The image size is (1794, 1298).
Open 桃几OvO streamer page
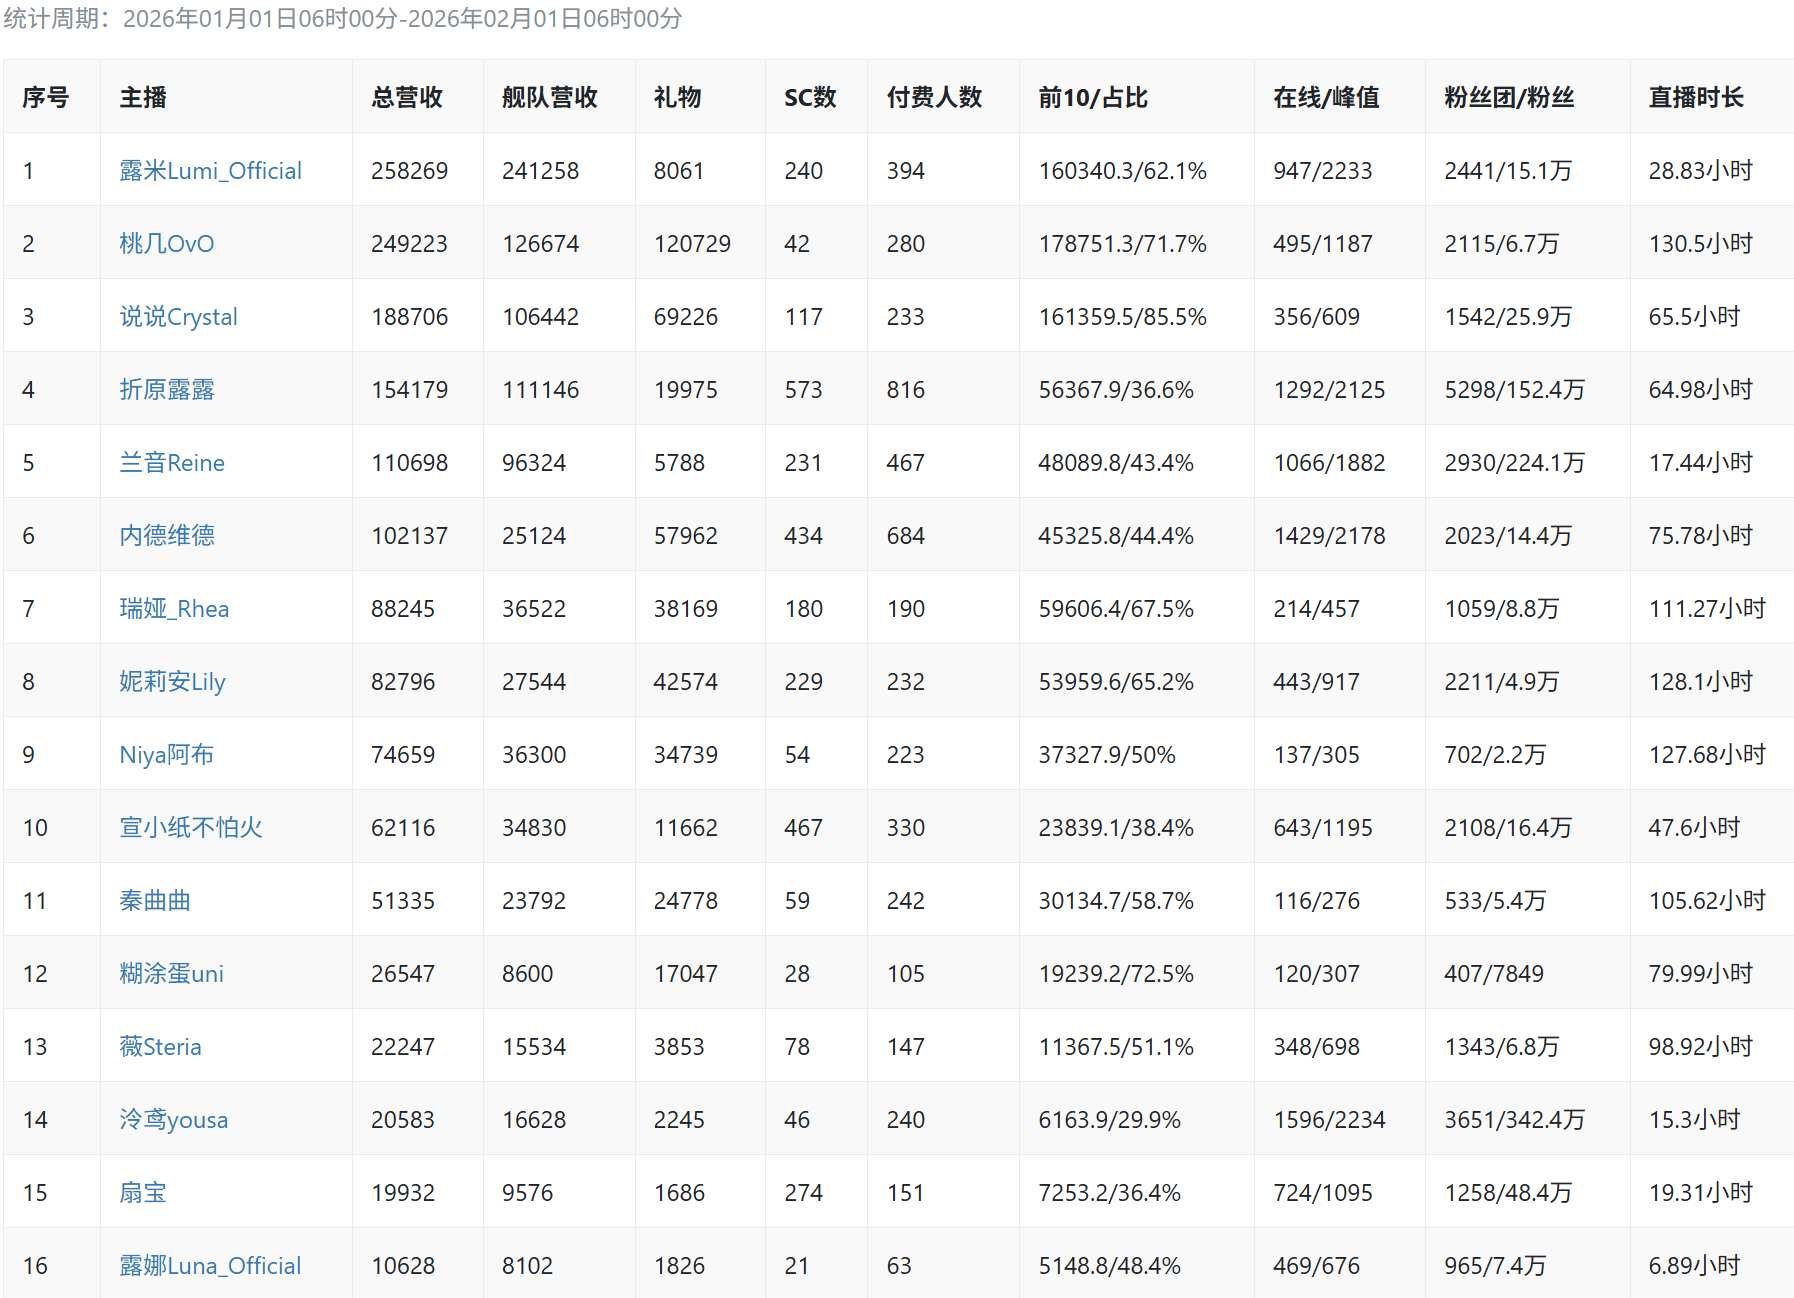tap(166, 244)
